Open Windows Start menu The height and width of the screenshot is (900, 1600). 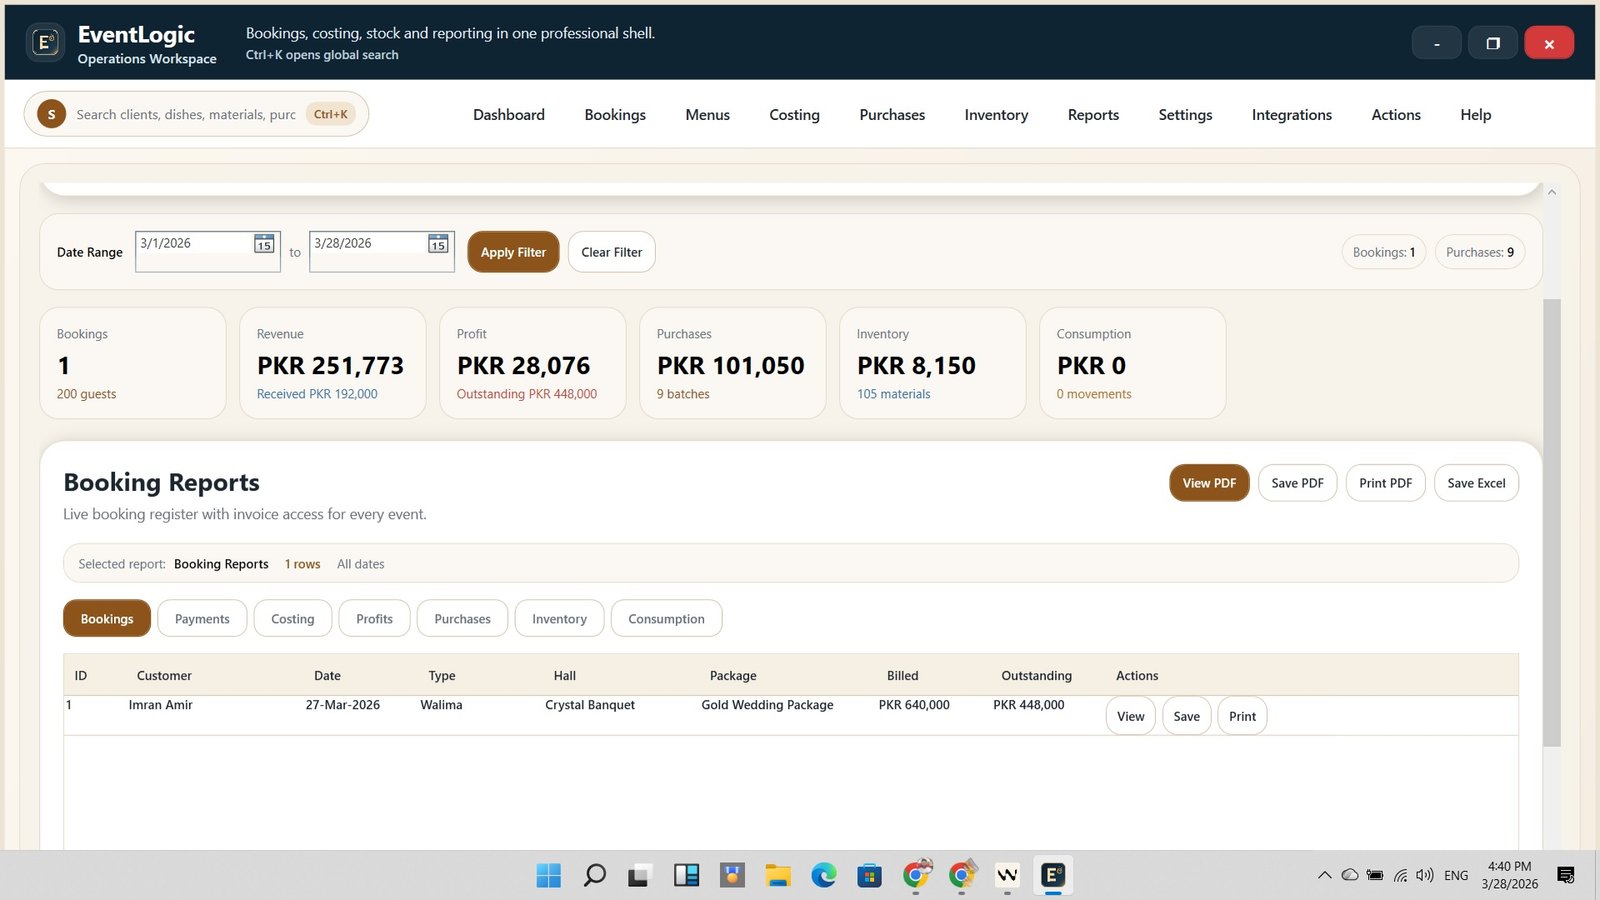(x=549, y=876)
